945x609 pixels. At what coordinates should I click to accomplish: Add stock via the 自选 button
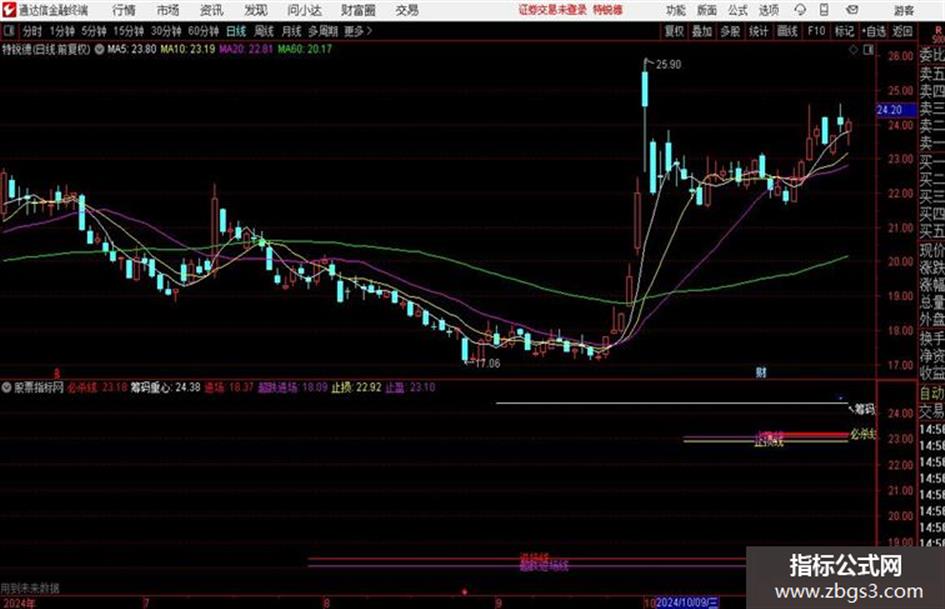tap(874, 31)
